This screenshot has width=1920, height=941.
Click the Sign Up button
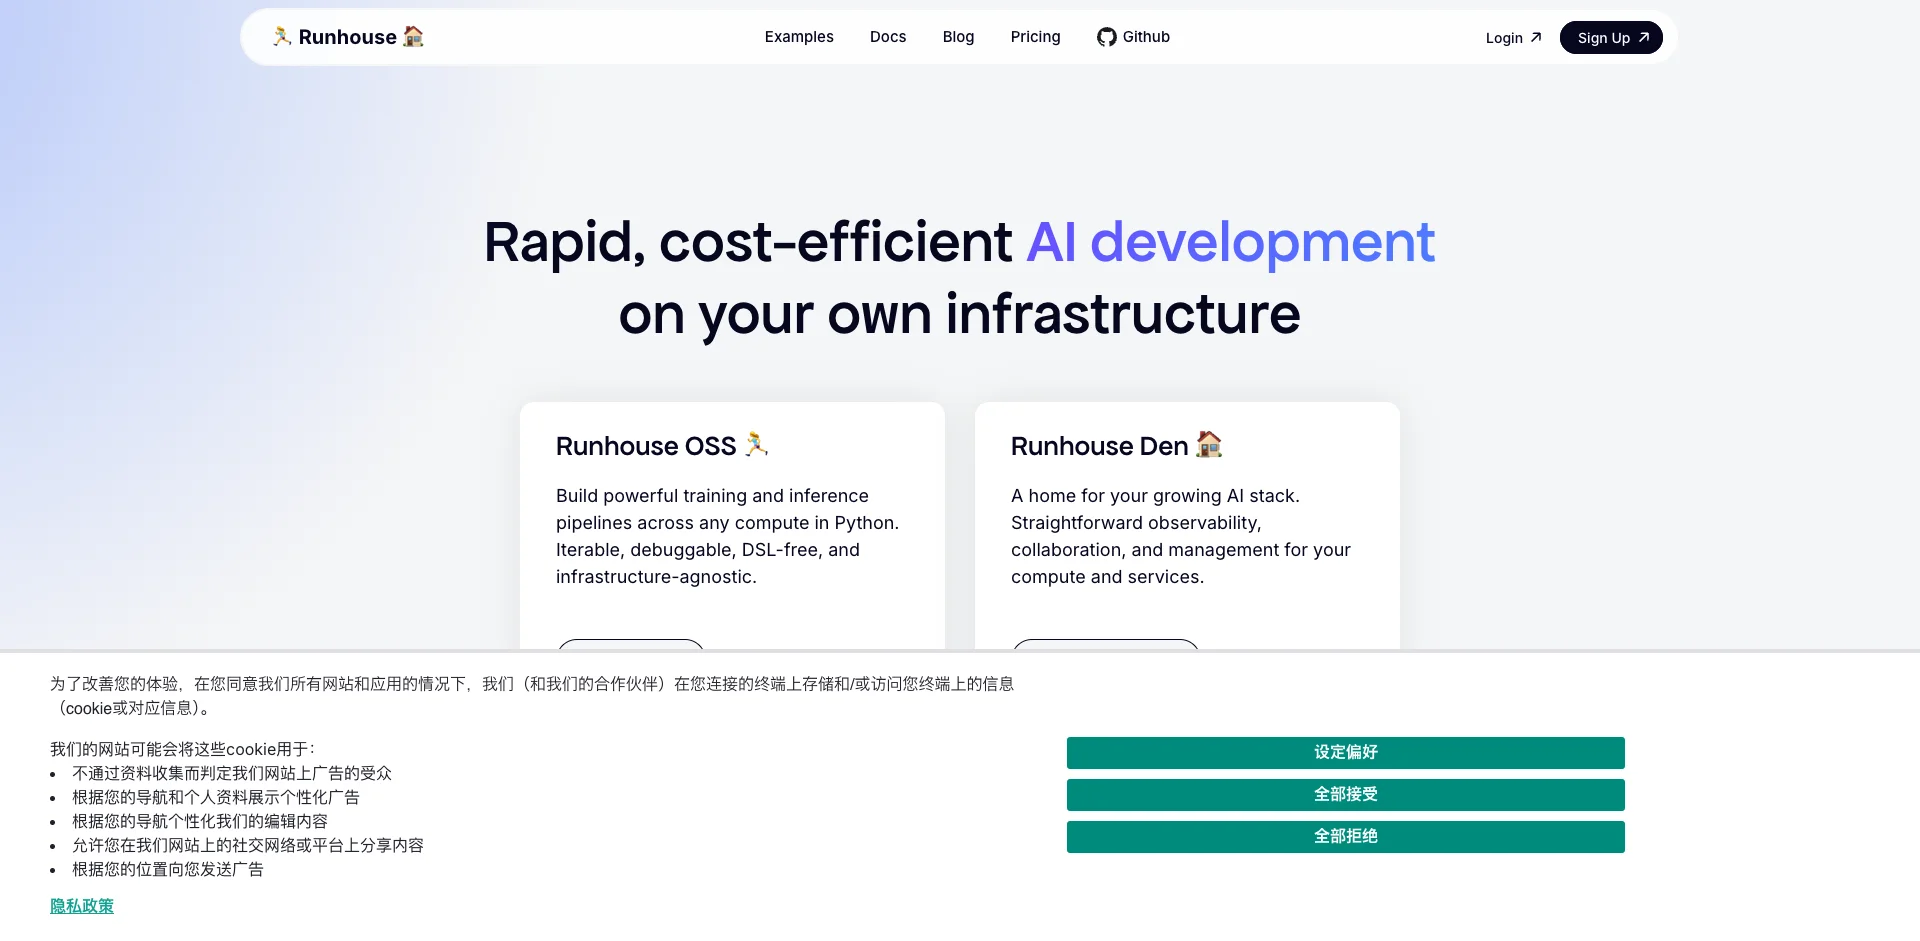tap(1611, 38)
